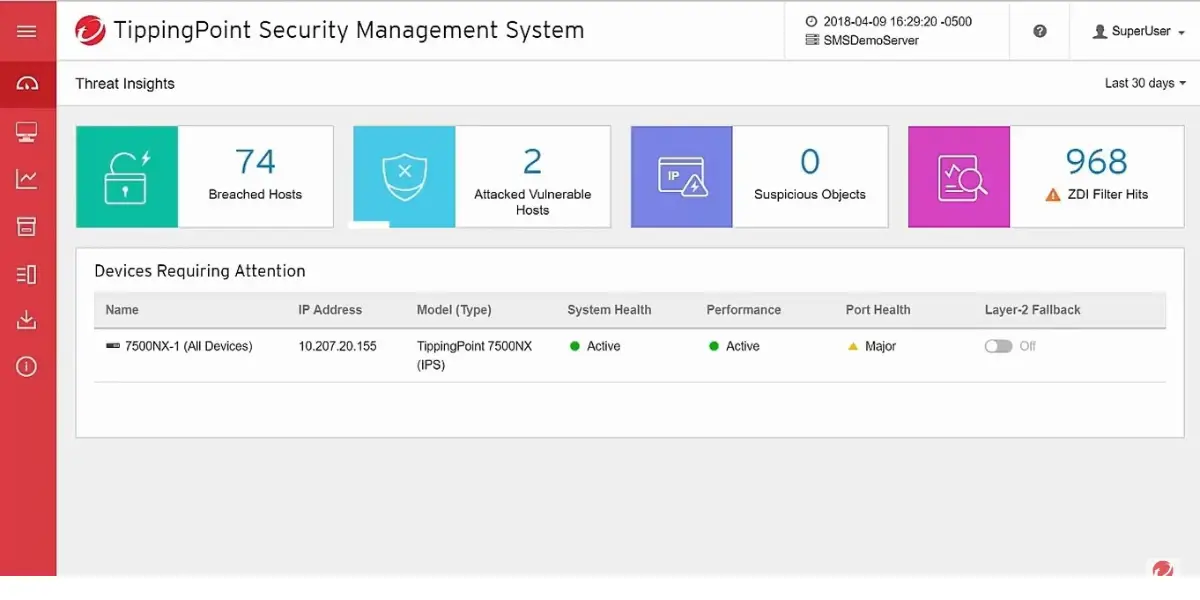The height and width of the screenshot is (600, 1200).
Task: Click the Major port health text
Action: tap(881, 346)
